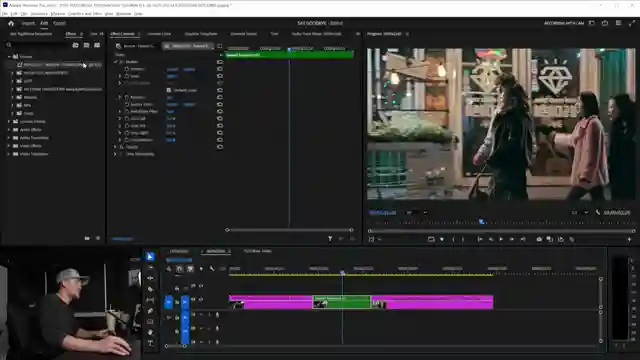Screen dimensions: 640x360
Task: Select the Track Select Forward tool
Action: [150, 267]
